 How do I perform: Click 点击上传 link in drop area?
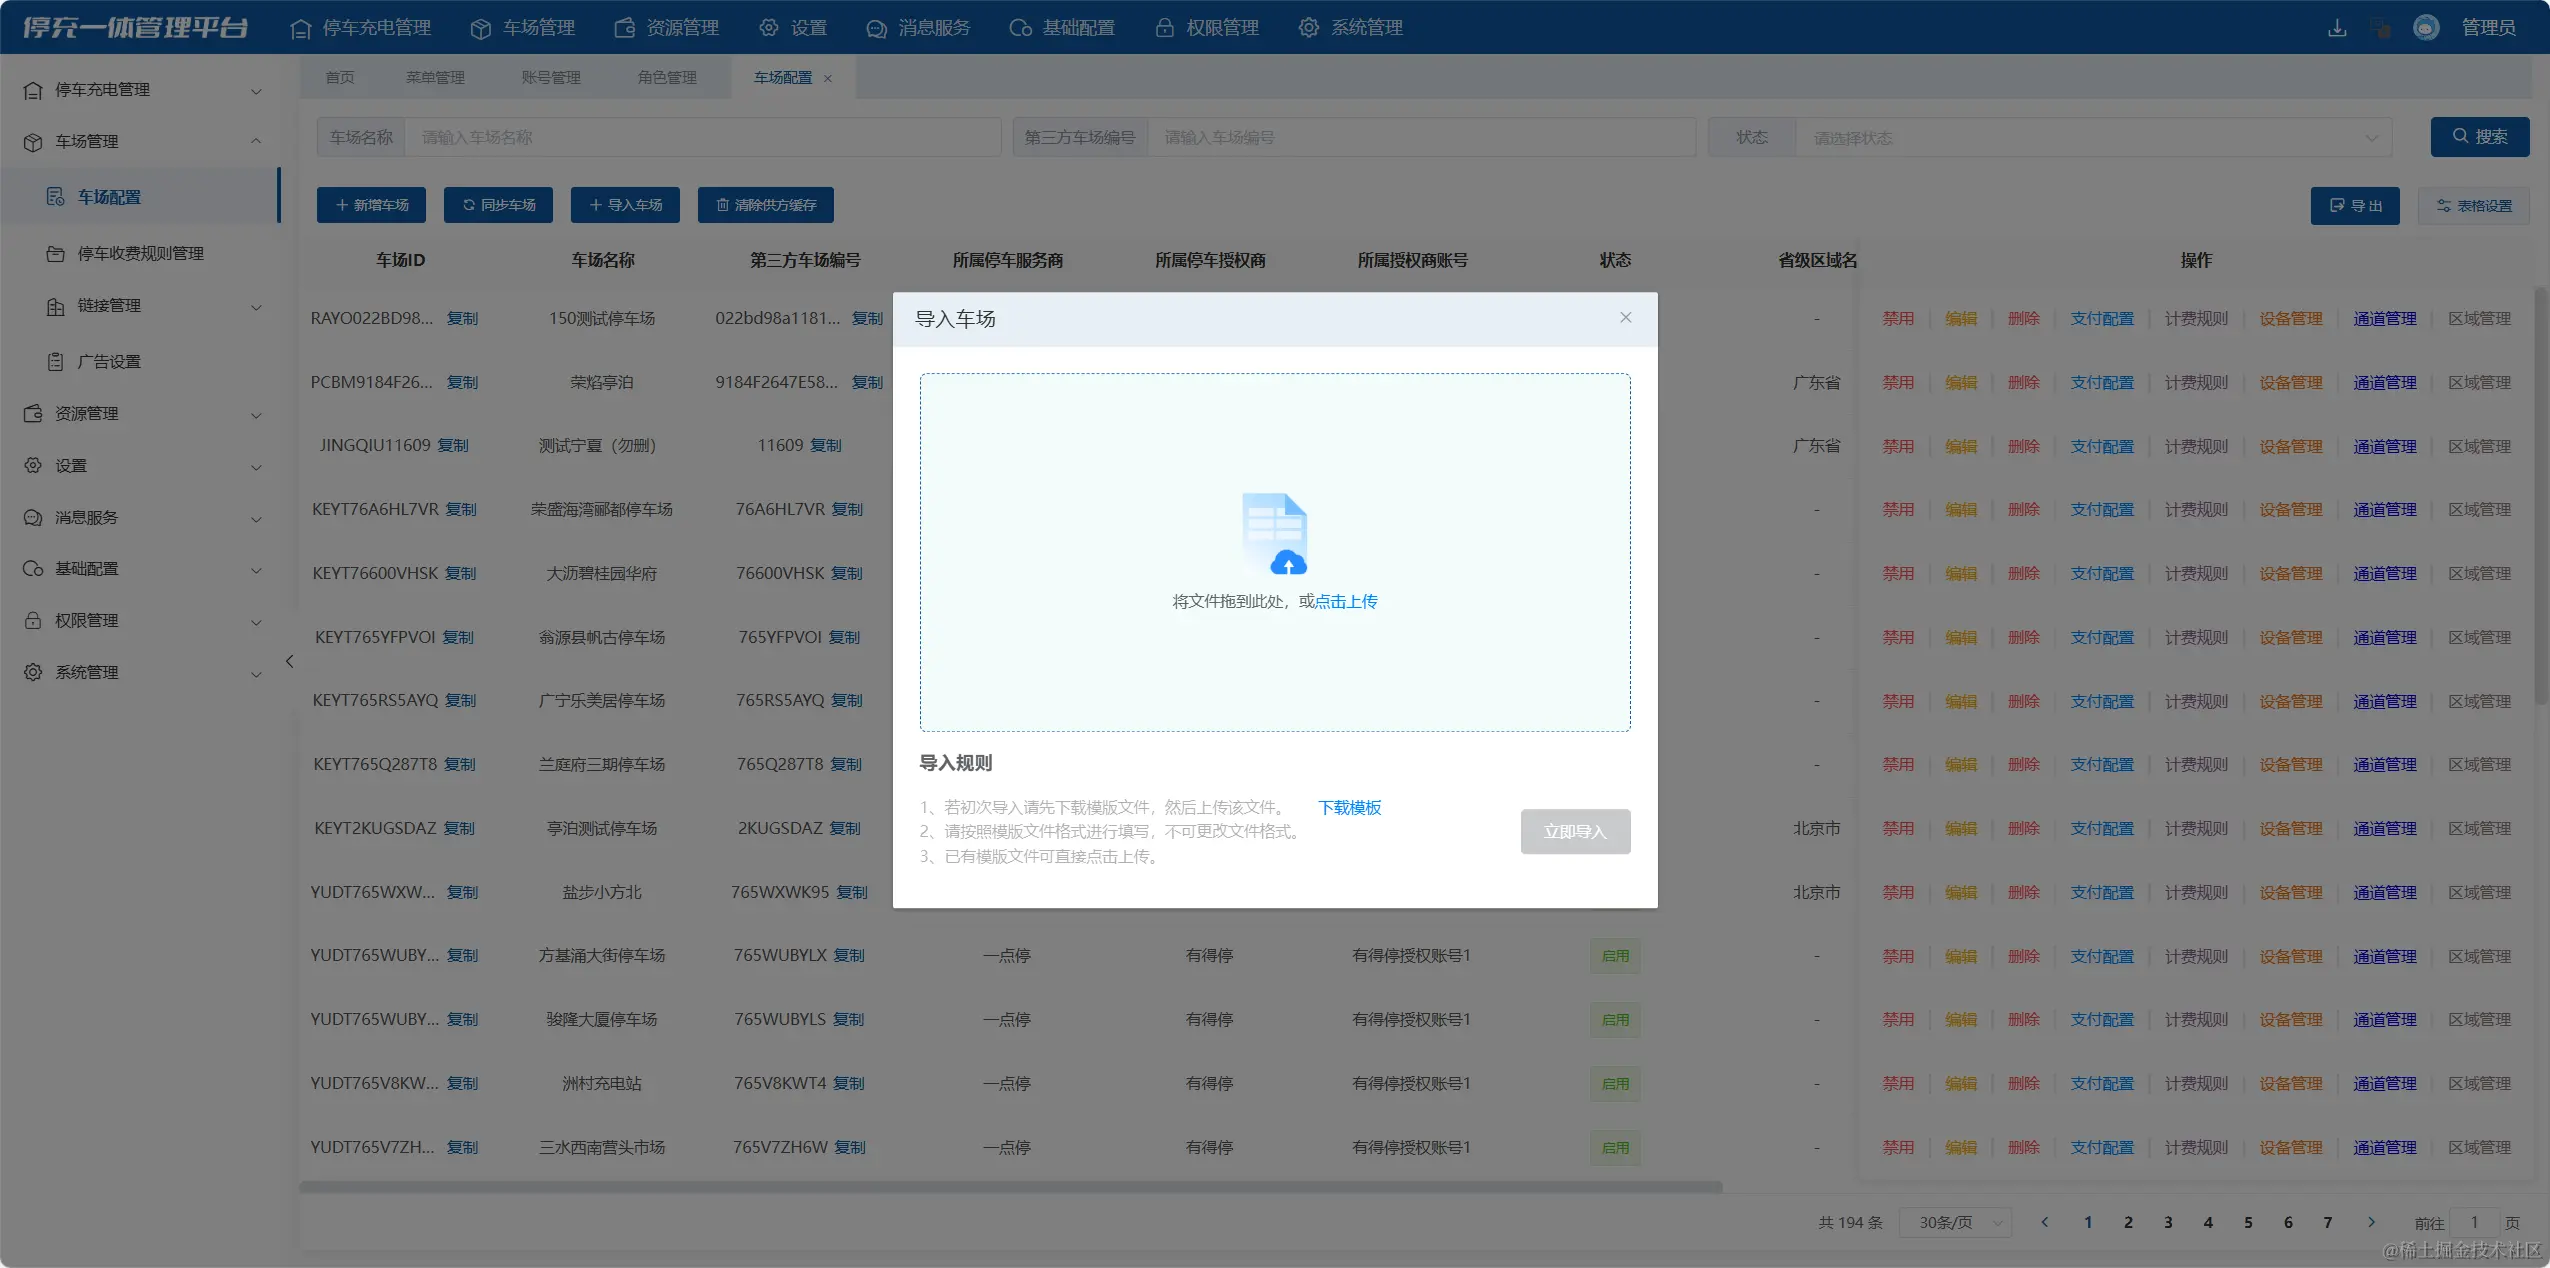[x=1345, y=602]
